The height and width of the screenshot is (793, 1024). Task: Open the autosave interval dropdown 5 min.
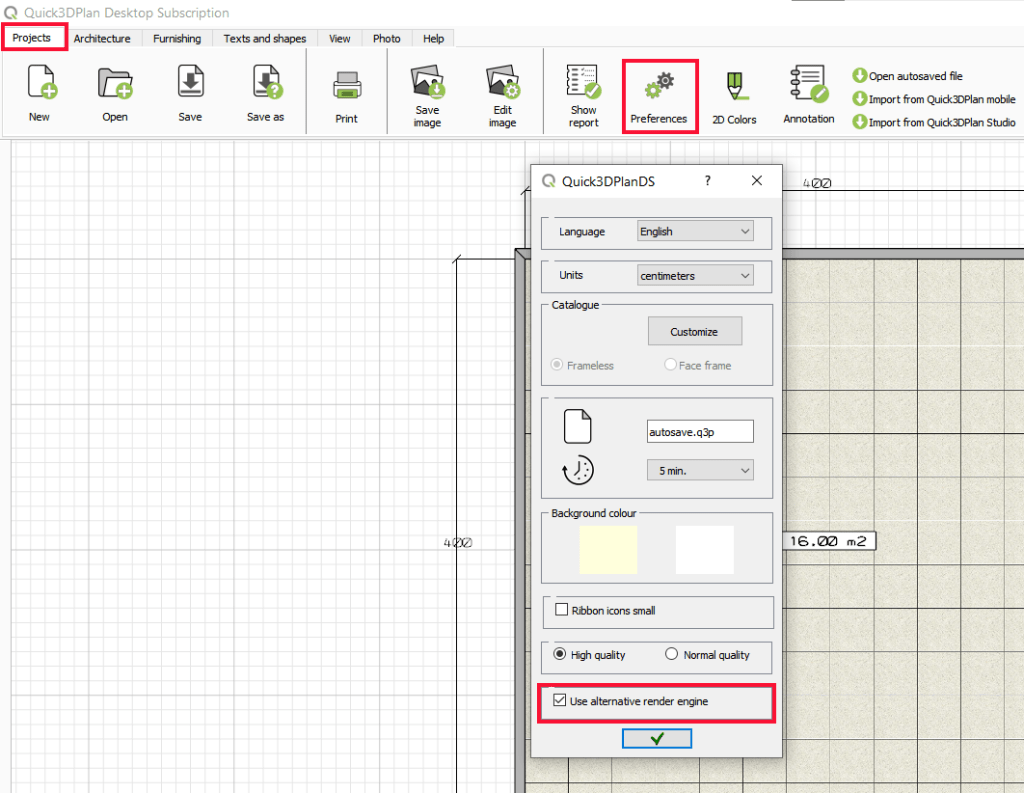(700, 470)
